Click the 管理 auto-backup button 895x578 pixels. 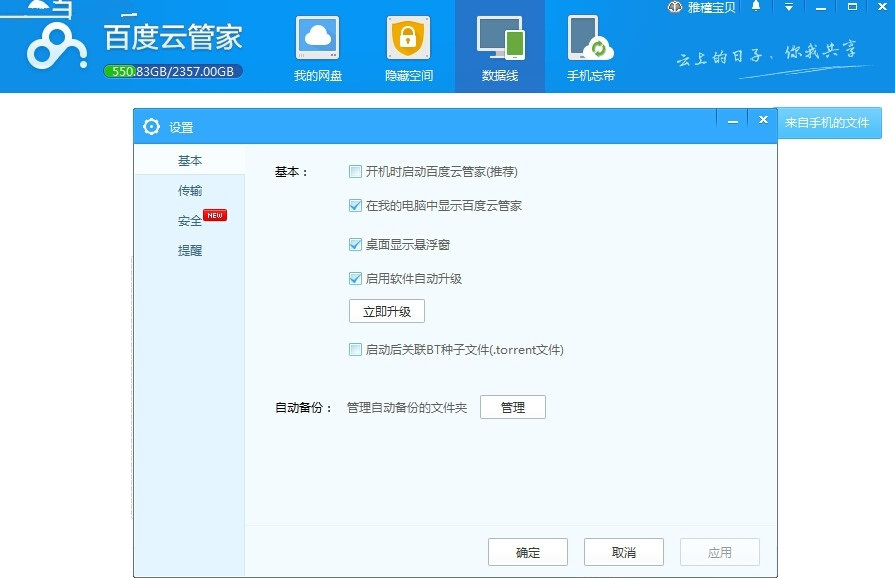click(x=513, y=407)
